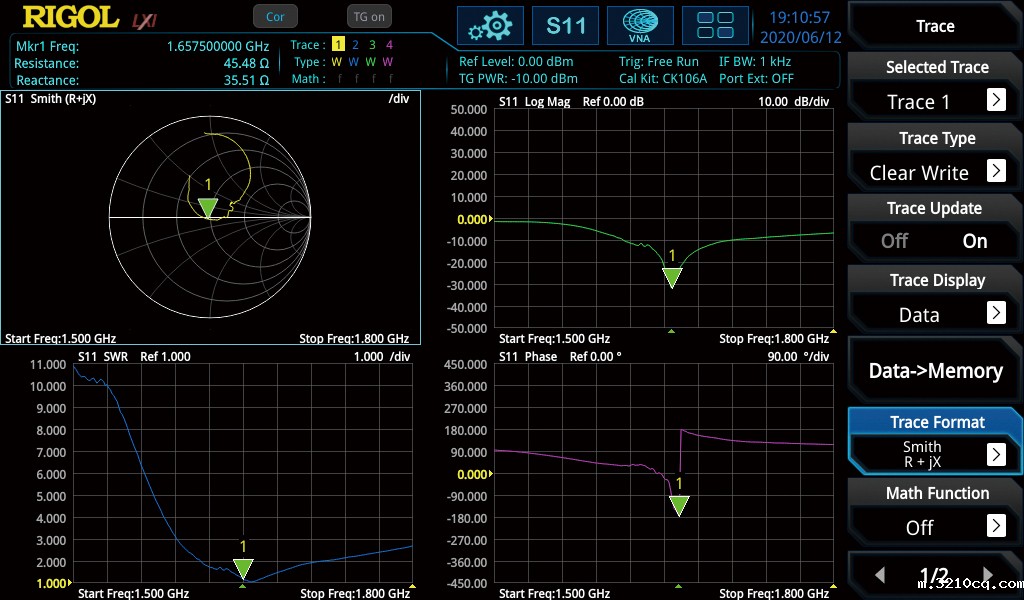Click the 10.00 dB/div scale label
The width and height of the screenshot is (1024, 600).
793,102
